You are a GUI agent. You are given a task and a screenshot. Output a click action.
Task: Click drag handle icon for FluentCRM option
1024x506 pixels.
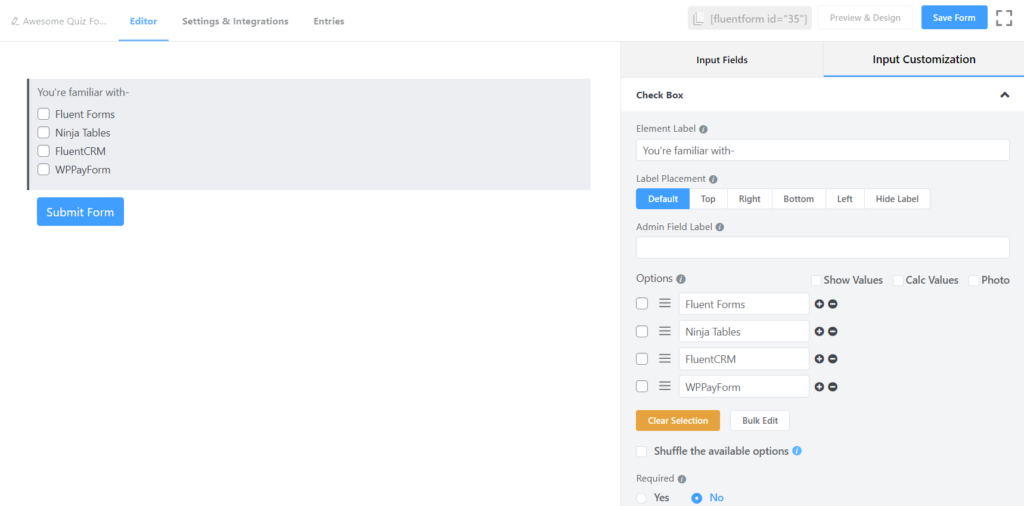(665, 358)
